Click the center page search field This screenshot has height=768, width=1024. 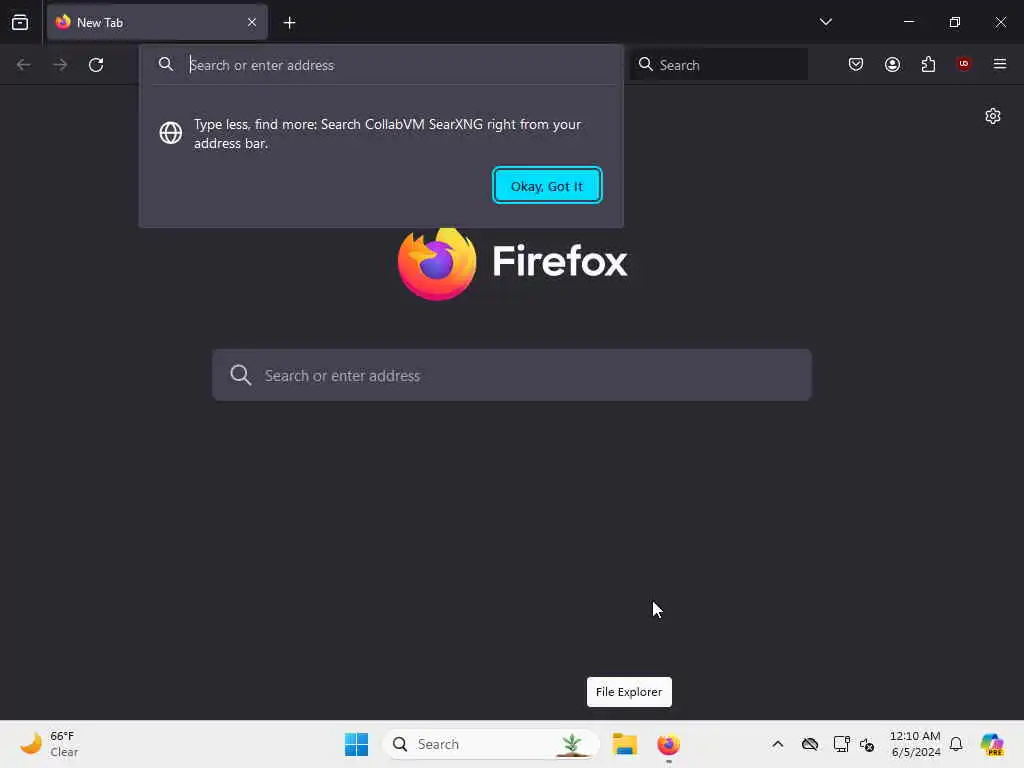[512, 375]
